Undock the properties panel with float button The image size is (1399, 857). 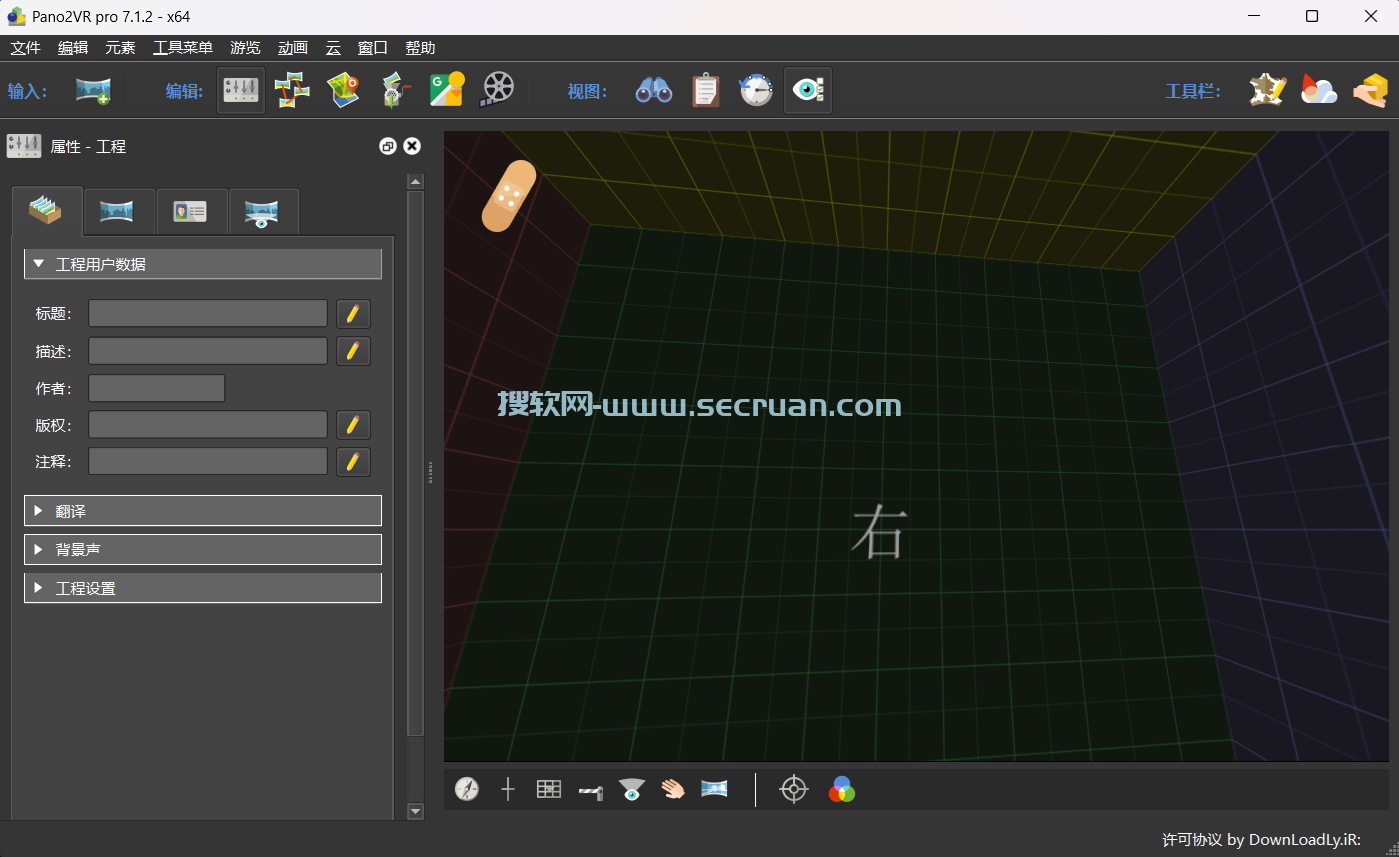[388, 146]
